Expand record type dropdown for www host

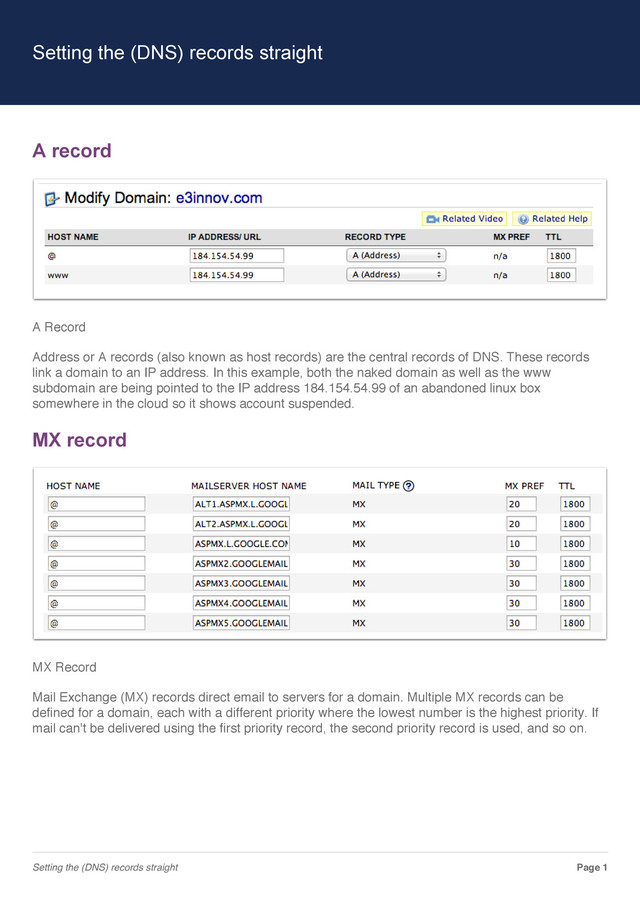point(396,274)
